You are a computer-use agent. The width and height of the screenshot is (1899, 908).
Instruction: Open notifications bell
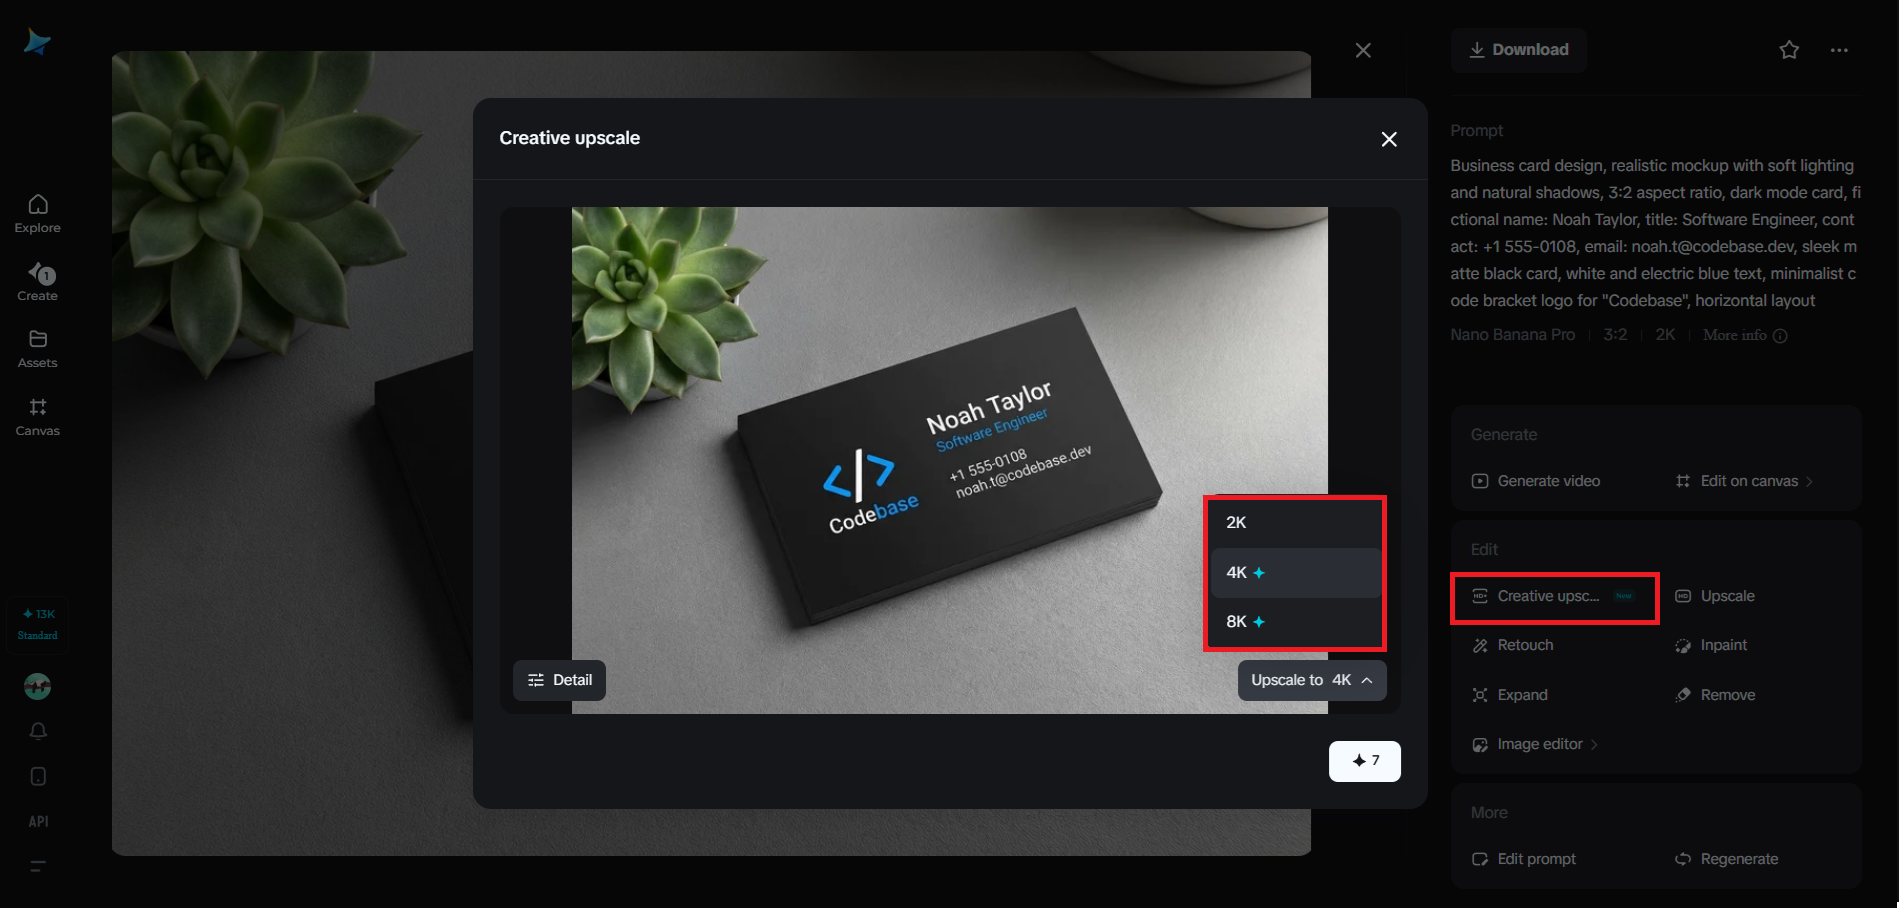coord(38,731)
